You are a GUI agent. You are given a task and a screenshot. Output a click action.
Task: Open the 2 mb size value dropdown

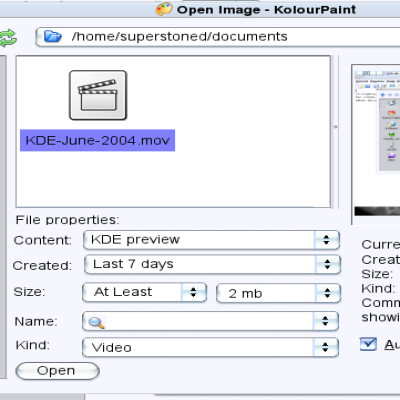pos(279,293)
